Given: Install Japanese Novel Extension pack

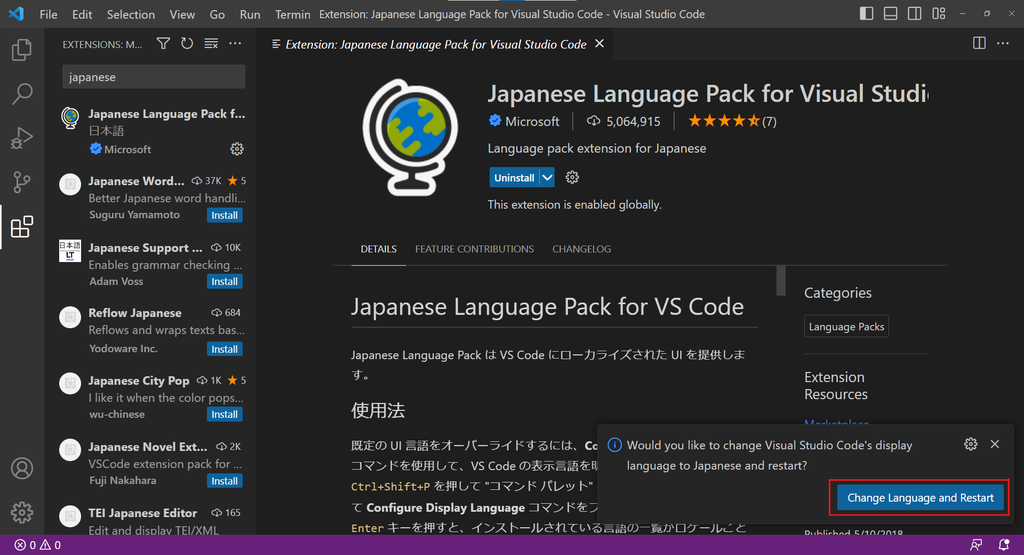Looking at the screenshot, I should [x=225, y=481].
